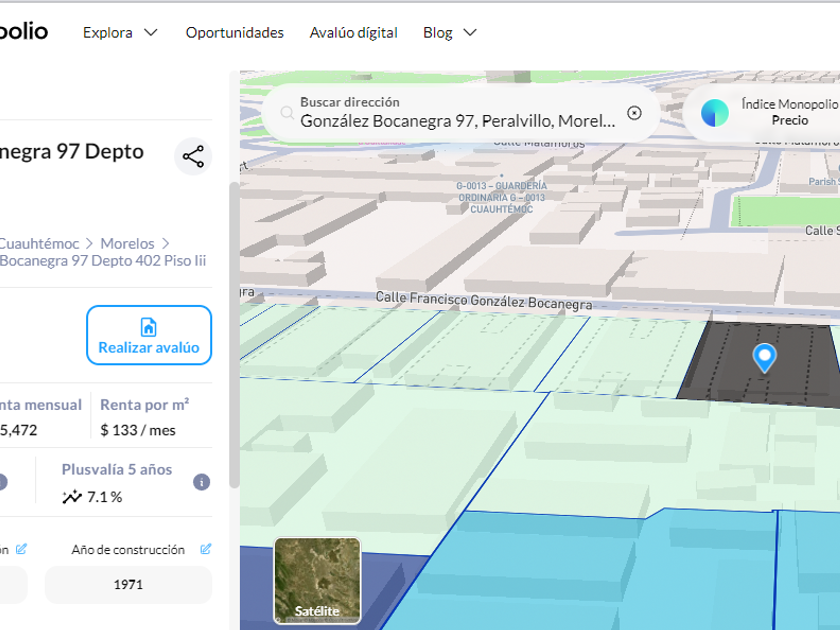Follow the Morelos breadcrumb link

(127, 243)
